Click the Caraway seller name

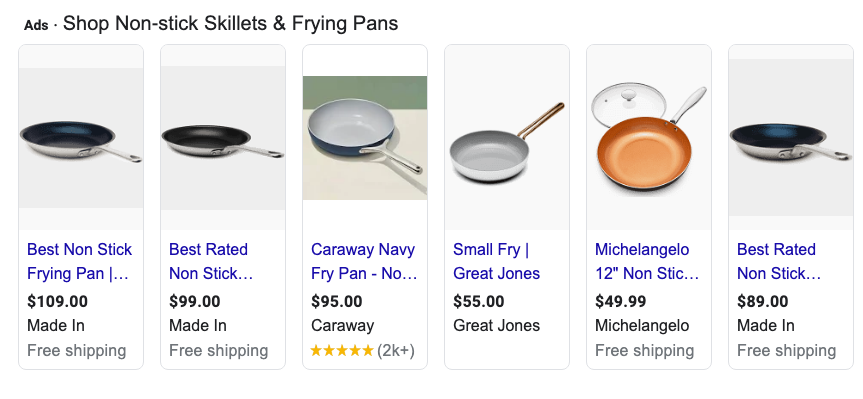(342, 326)
